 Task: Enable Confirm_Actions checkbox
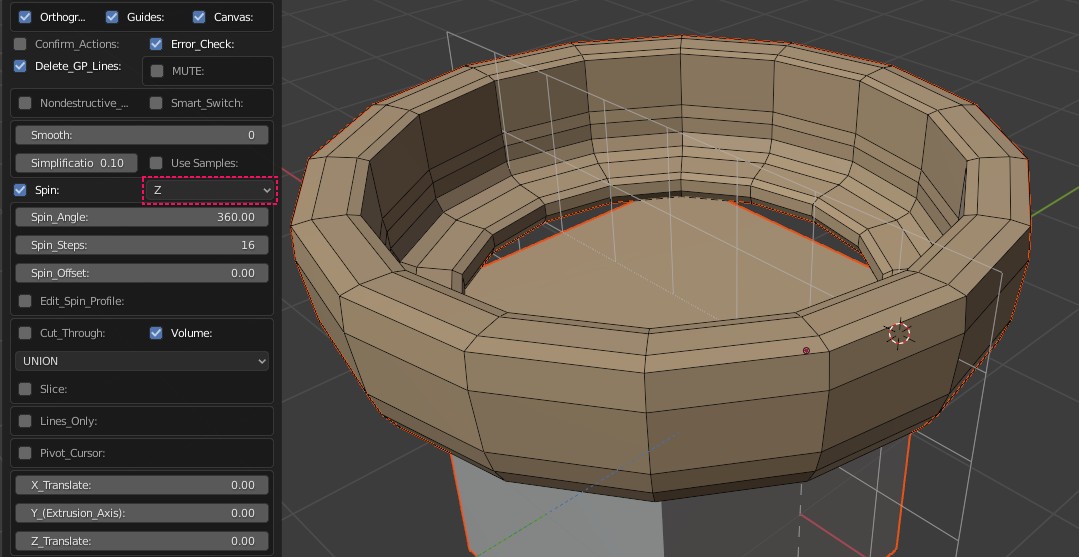(21, 44)
